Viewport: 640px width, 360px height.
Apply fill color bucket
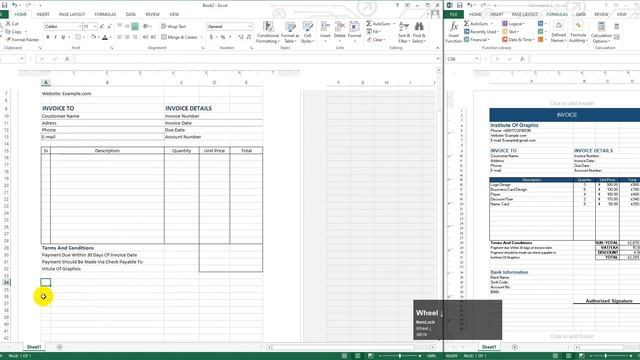93,37
